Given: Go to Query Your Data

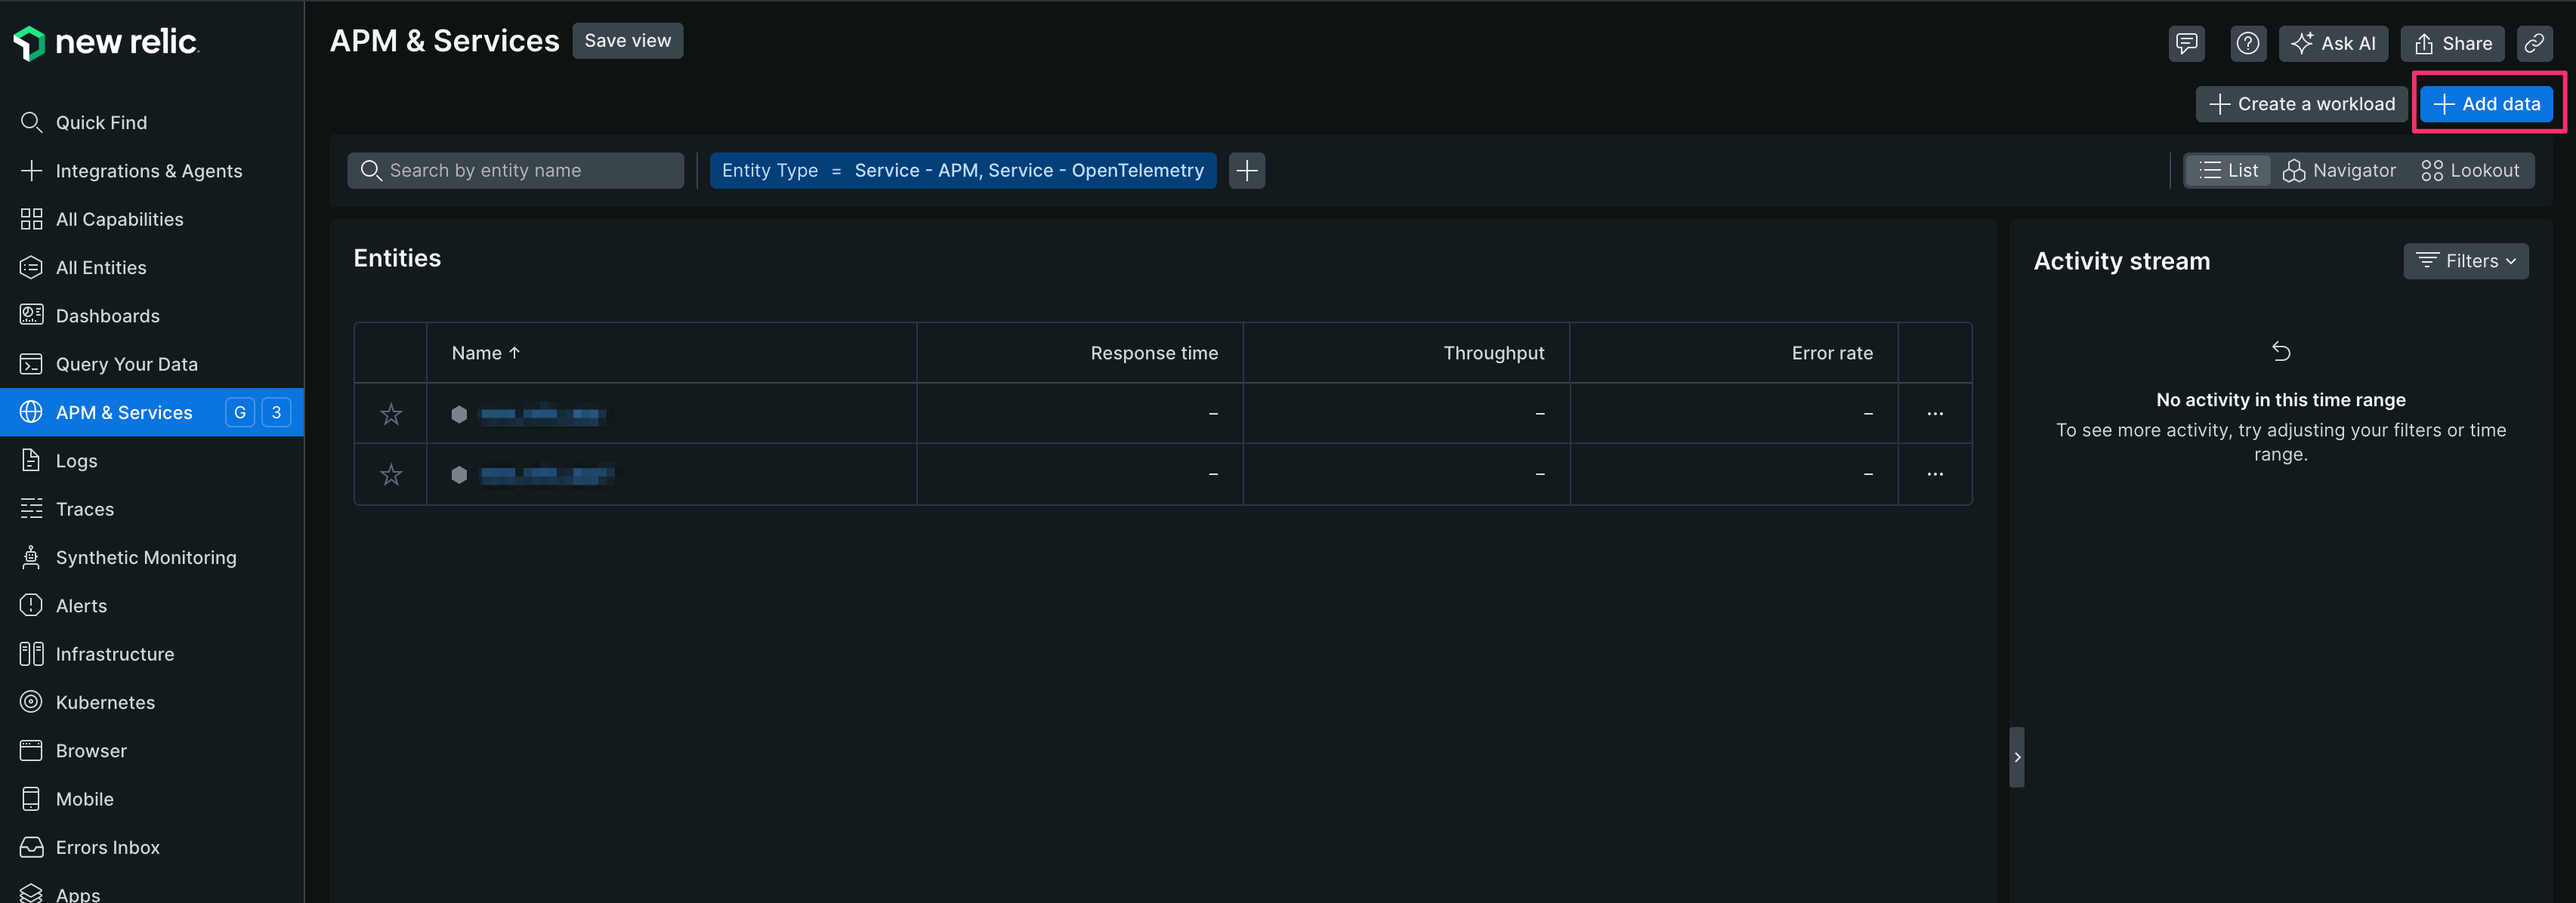Looking at the screenshot, I should [126, 363].
